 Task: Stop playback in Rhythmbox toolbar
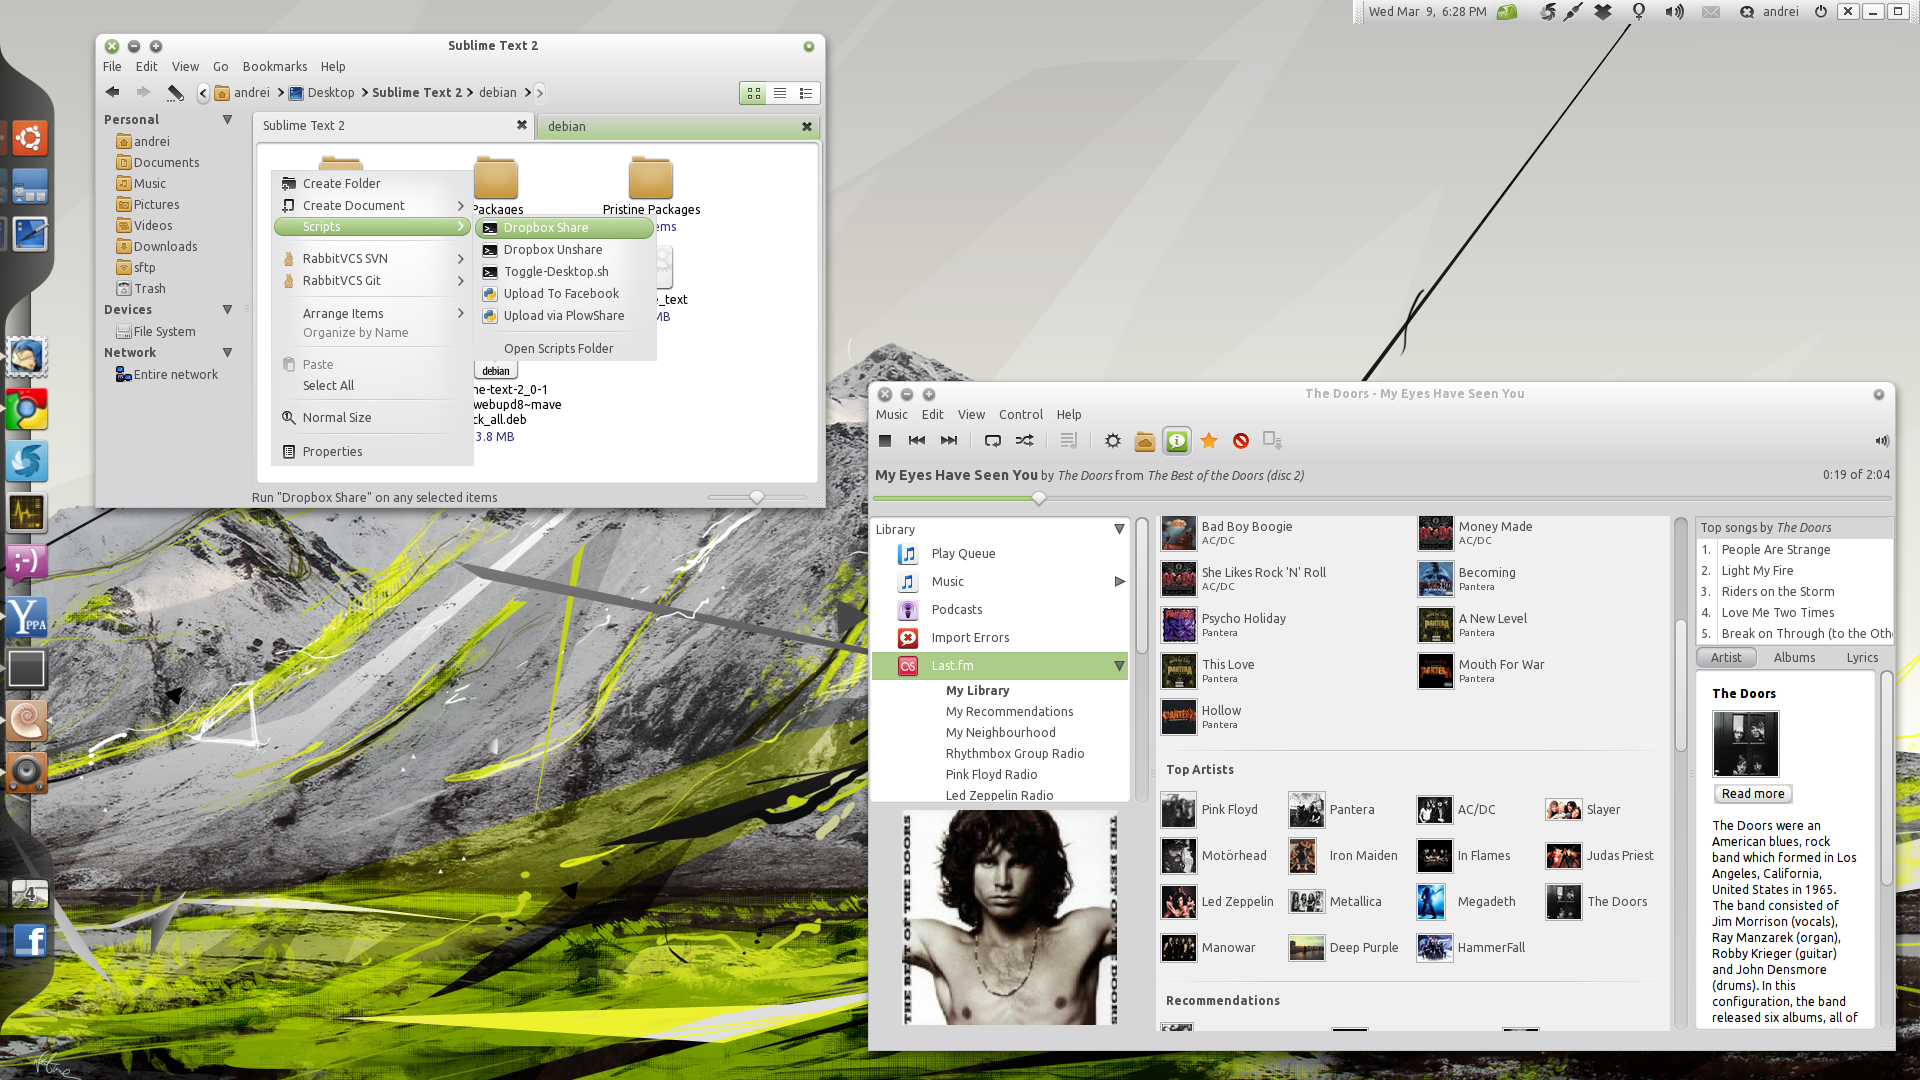tap(885, 441)
